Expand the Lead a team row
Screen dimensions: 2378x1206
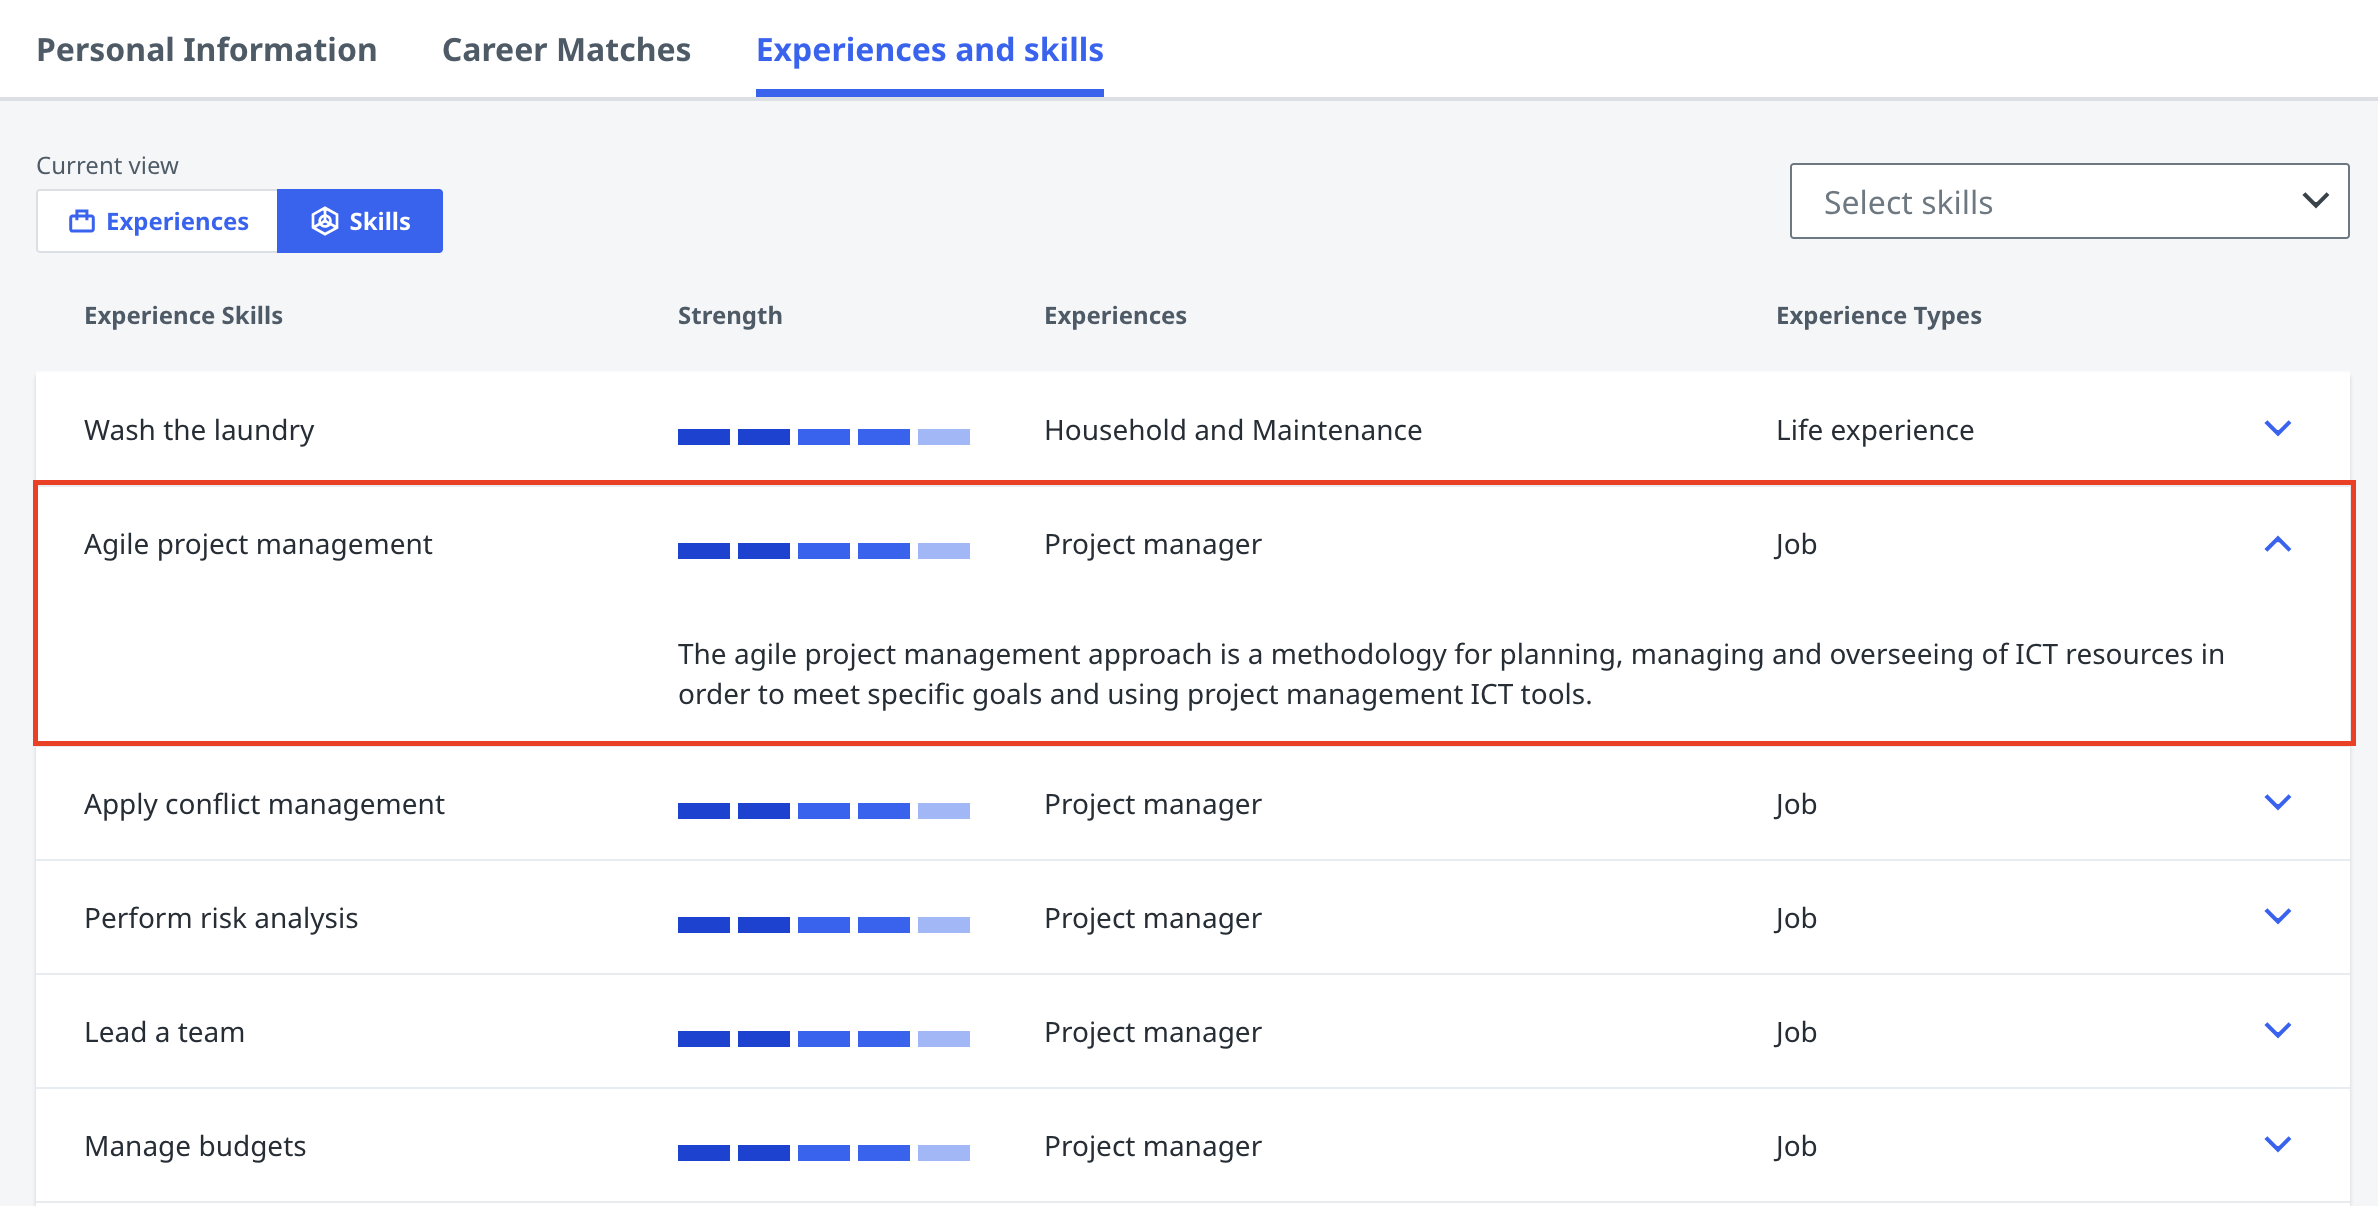pyautogui.click(x=2277, y=1031)
